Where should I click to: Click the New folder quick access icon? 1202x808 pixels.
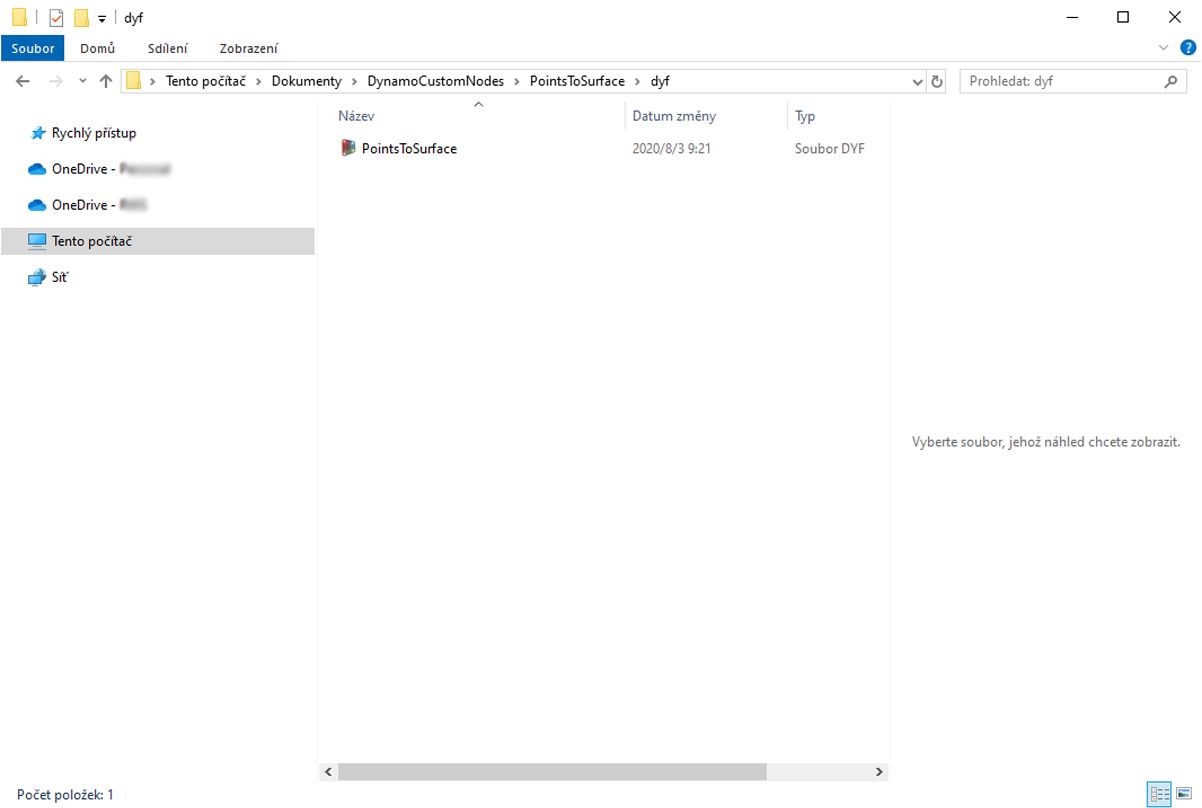point(81,18)
